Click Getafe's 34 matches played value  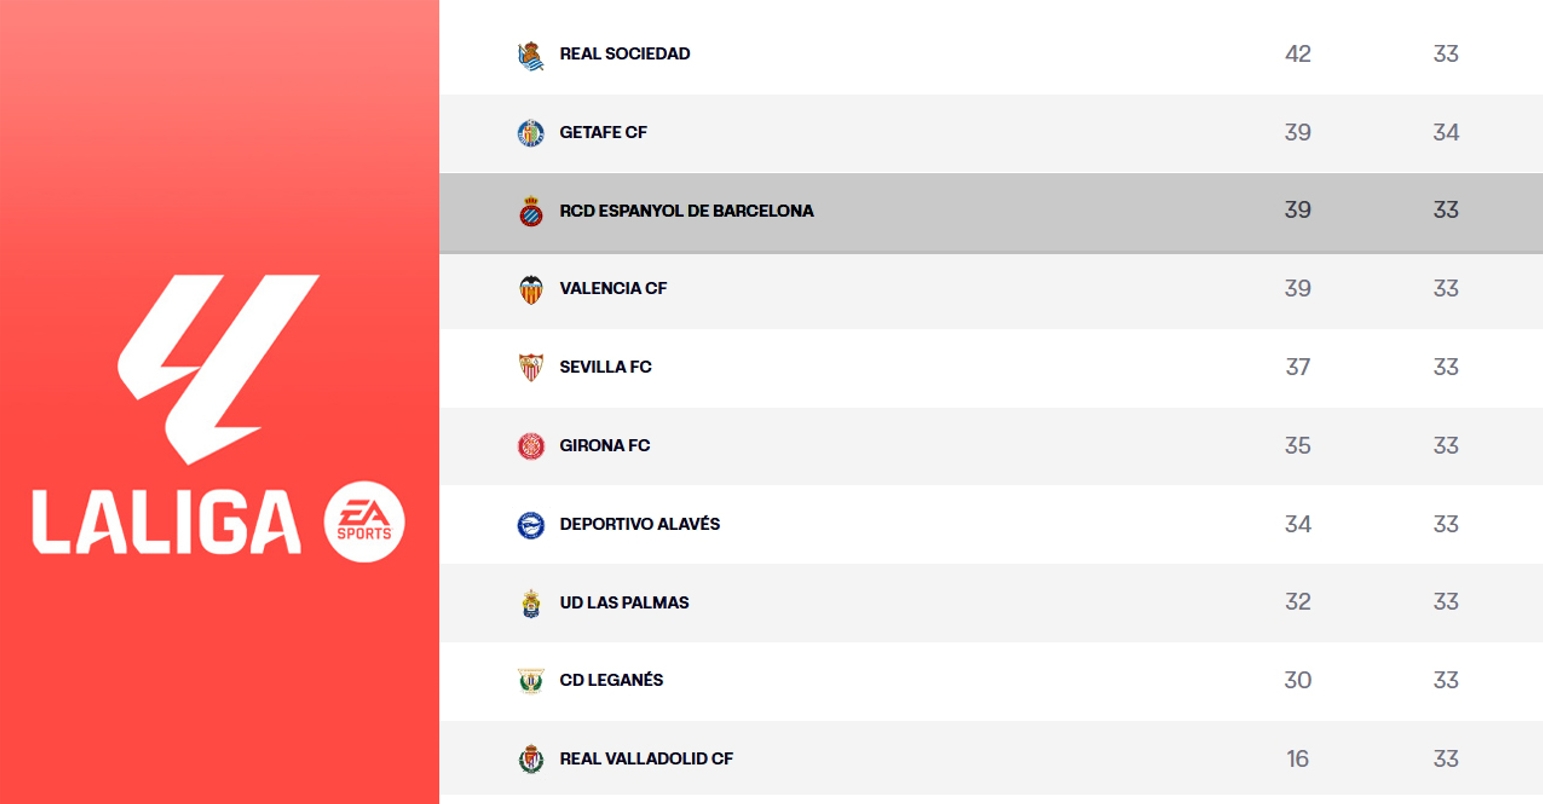pyautogui.click(x=1445, y=132)
